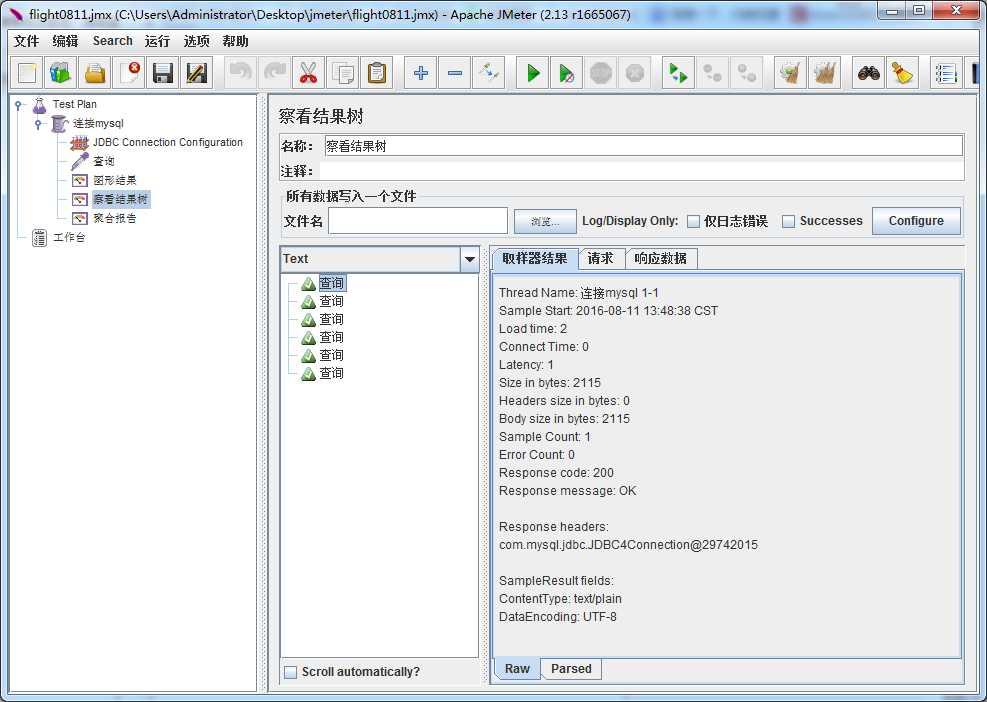Select the Raw tab at bottom
Viewport: 987px width, 702px height.
pos(517,669)
